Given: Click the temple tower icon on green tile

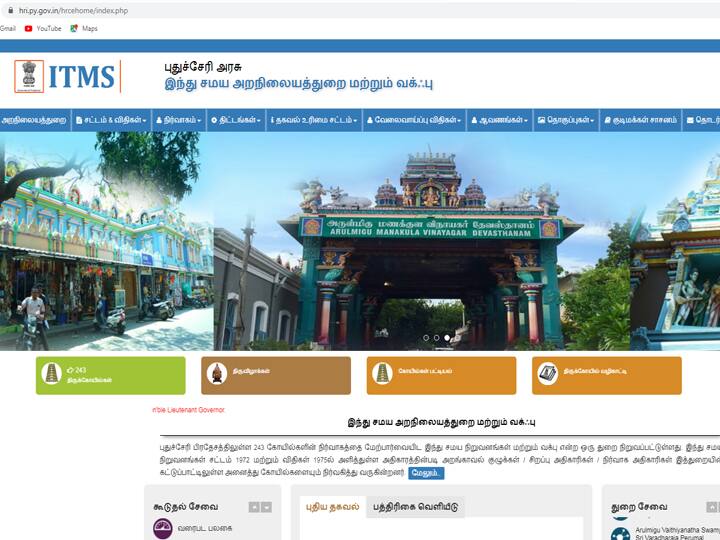Looking at the screenshot, I should 51,373.
